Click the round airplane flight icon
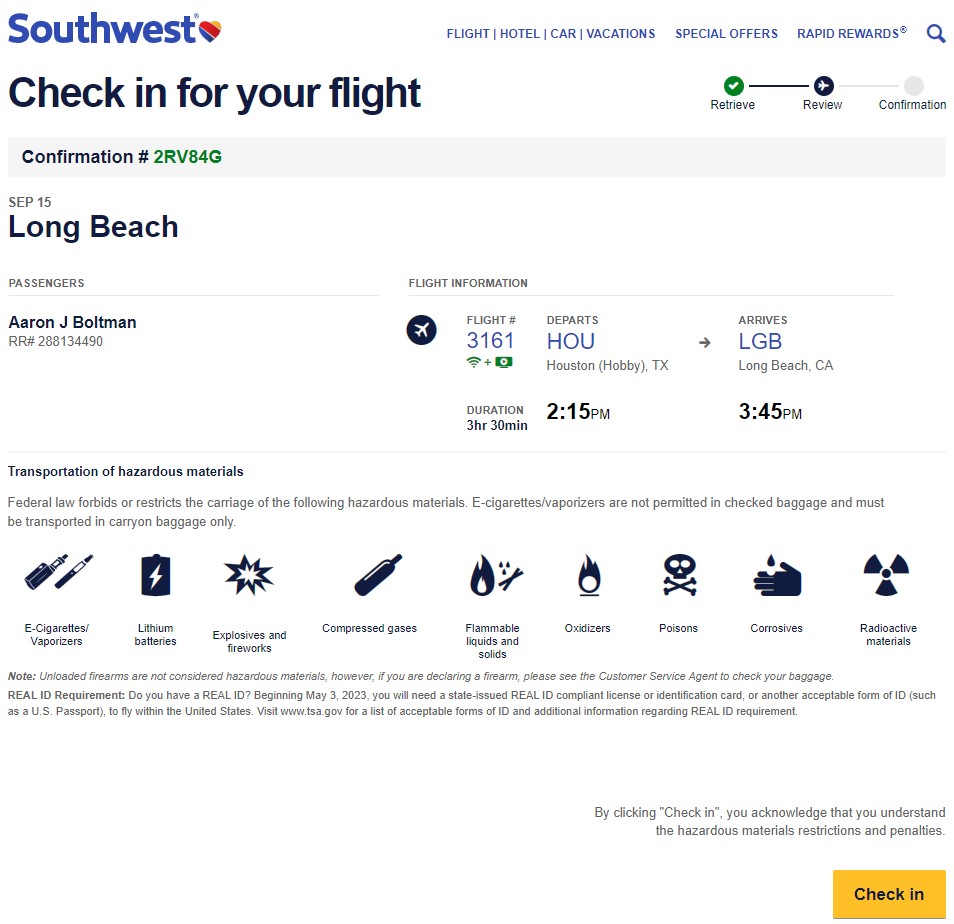This screenshot has width=954, height=924. [x=422, y=330]
